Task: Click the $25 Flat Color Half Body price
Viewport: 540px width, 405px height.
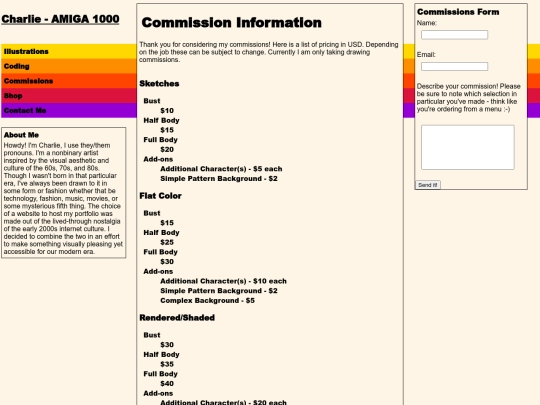Action: pyautogui.click(x=167, y=242)
